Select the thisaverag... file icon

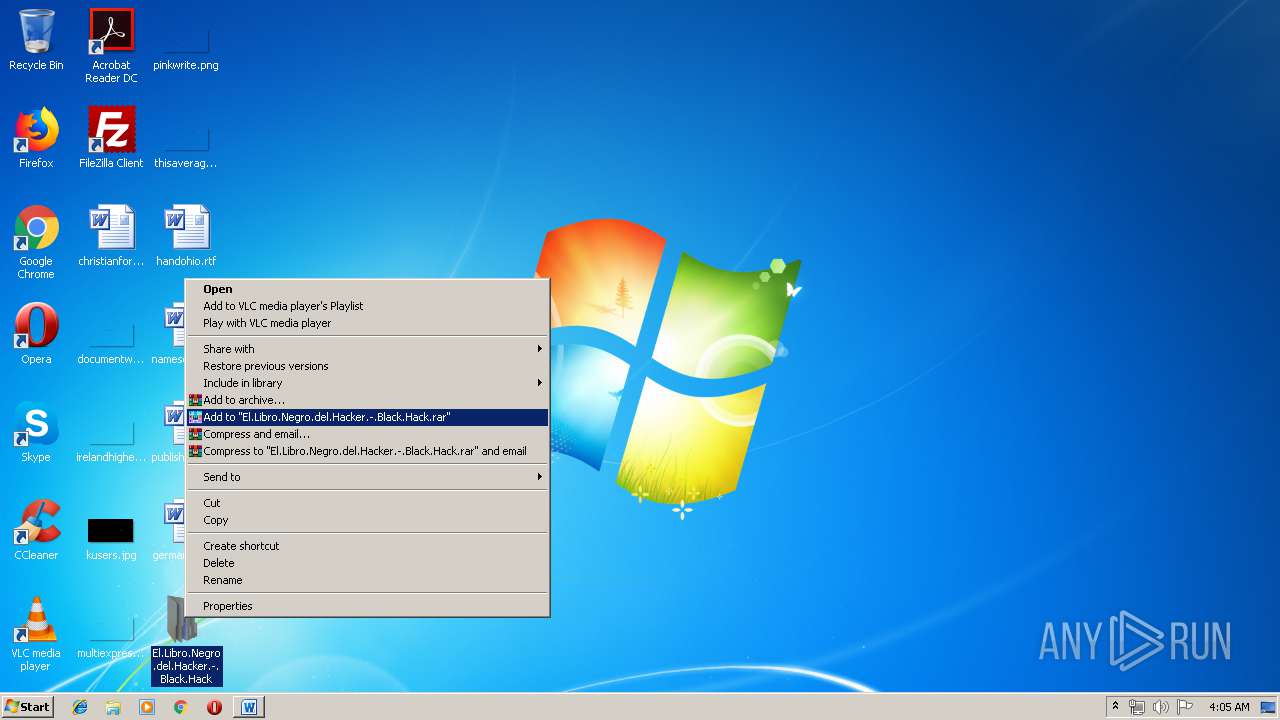coord(186,144)
